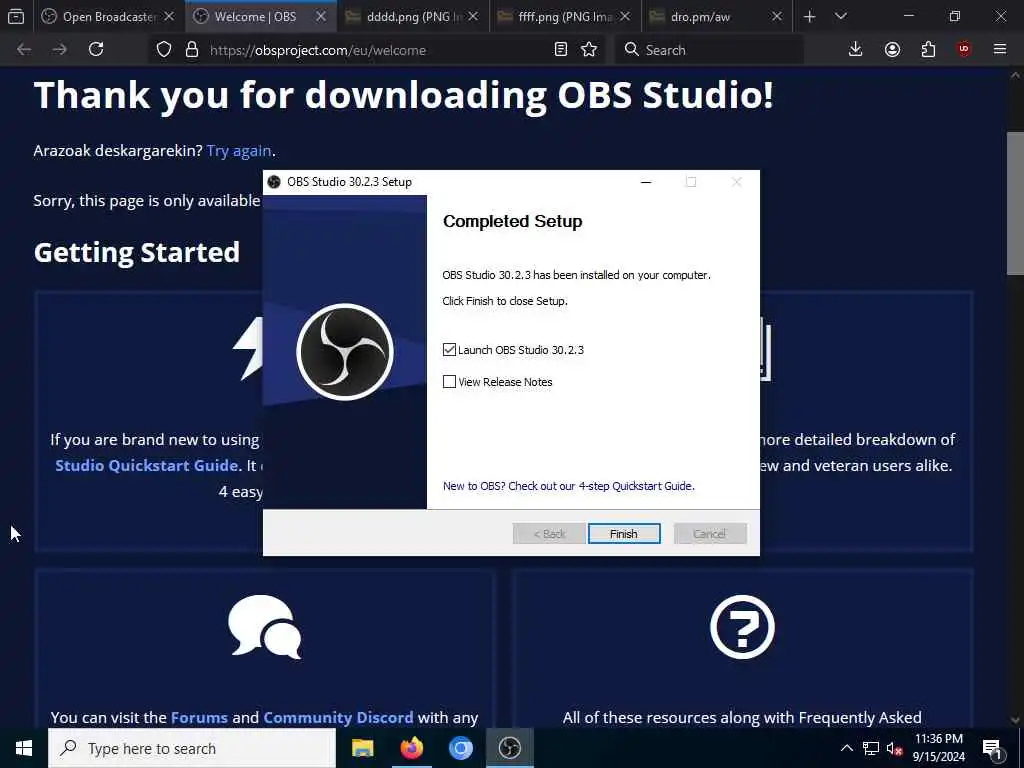Open File Explorer from the taskbar

[x=362, y=748]
